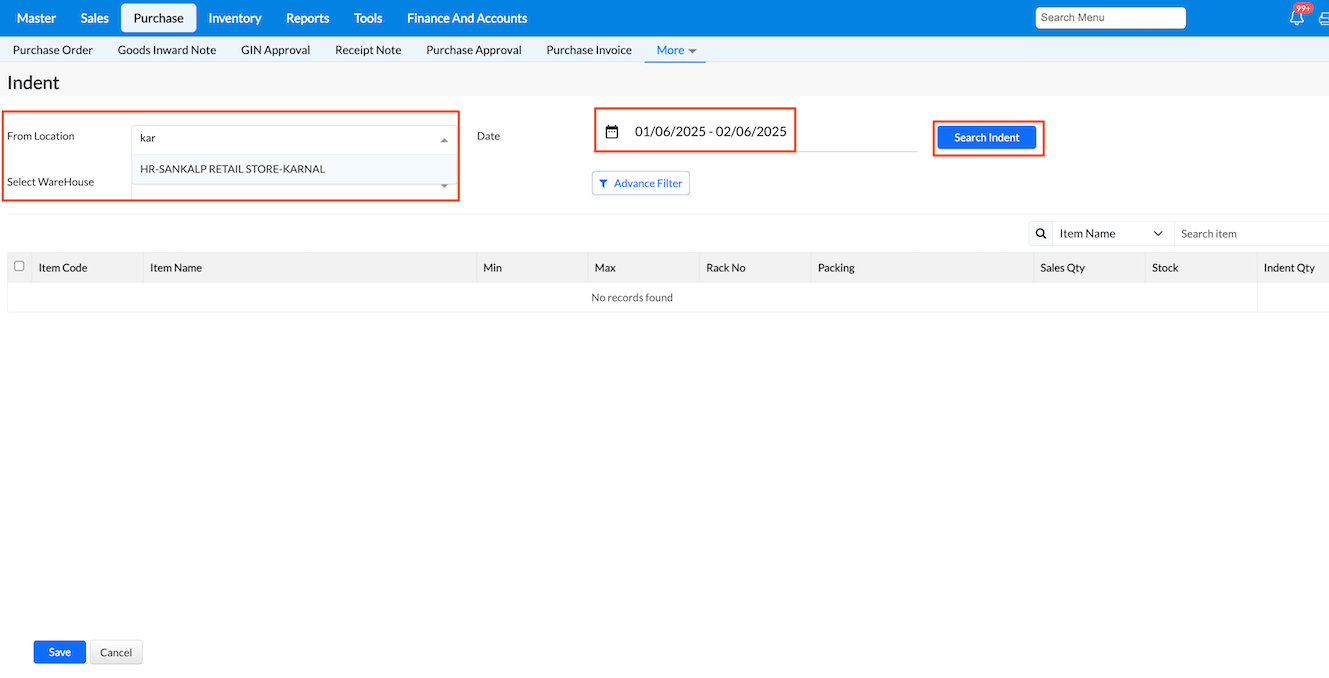Expand the From Location dropdown arrow
This screenshot has width=1329, height=678.
point(444,140)
